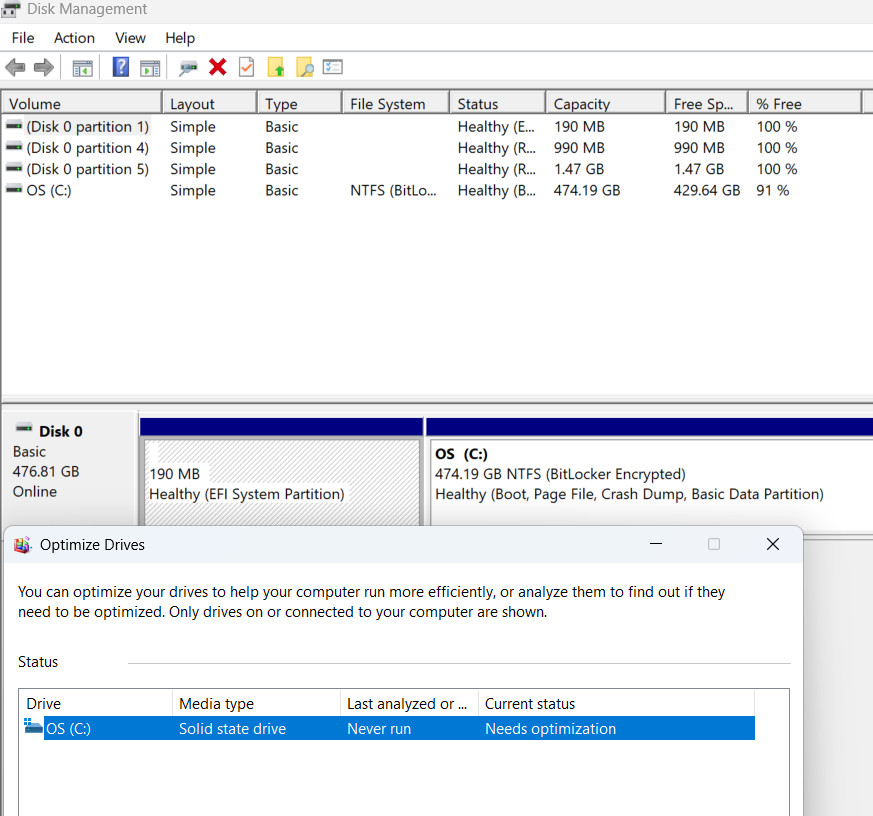Click the connect drive plug icon
The width and height of the screenshot is (873, 816).
pyautogui.click(x=188, y=68)
